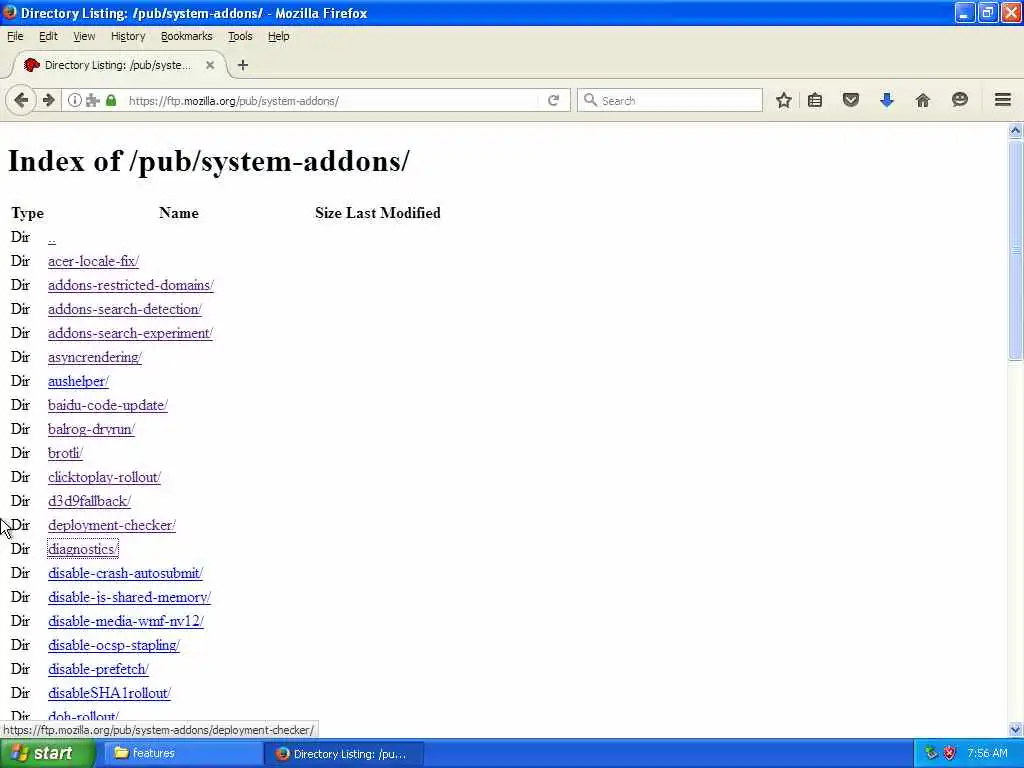Click the 'Name' column header
1024x768 pixels.
[179, 213]
